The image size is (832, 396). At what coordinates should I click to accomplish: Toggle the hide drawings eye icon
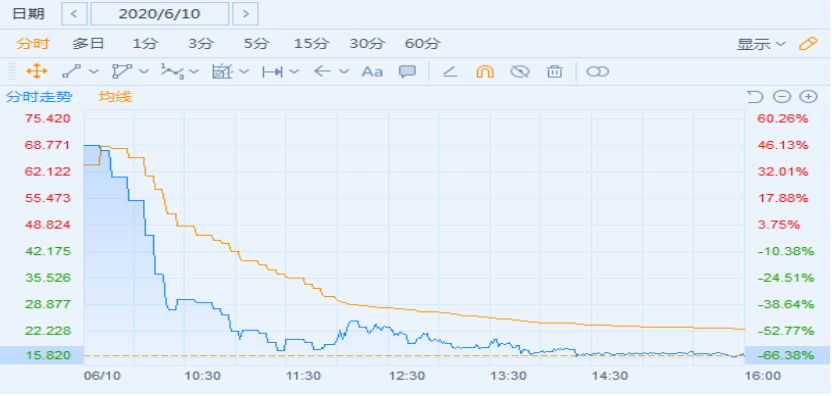(x=519, y=71)
